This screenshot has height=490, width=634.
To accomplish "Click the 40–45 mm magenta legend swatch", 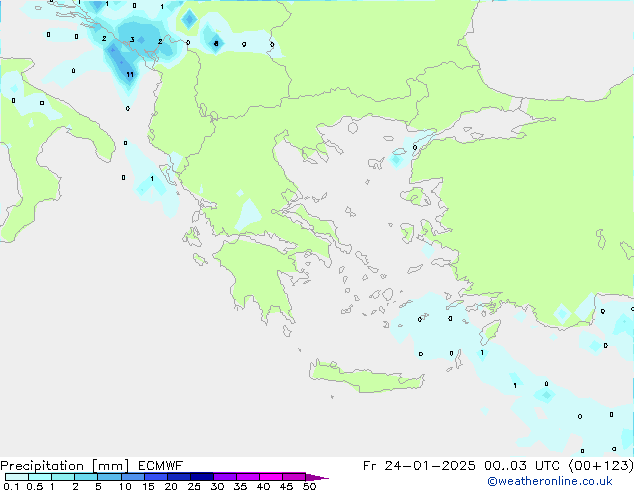I will (271, 477).
